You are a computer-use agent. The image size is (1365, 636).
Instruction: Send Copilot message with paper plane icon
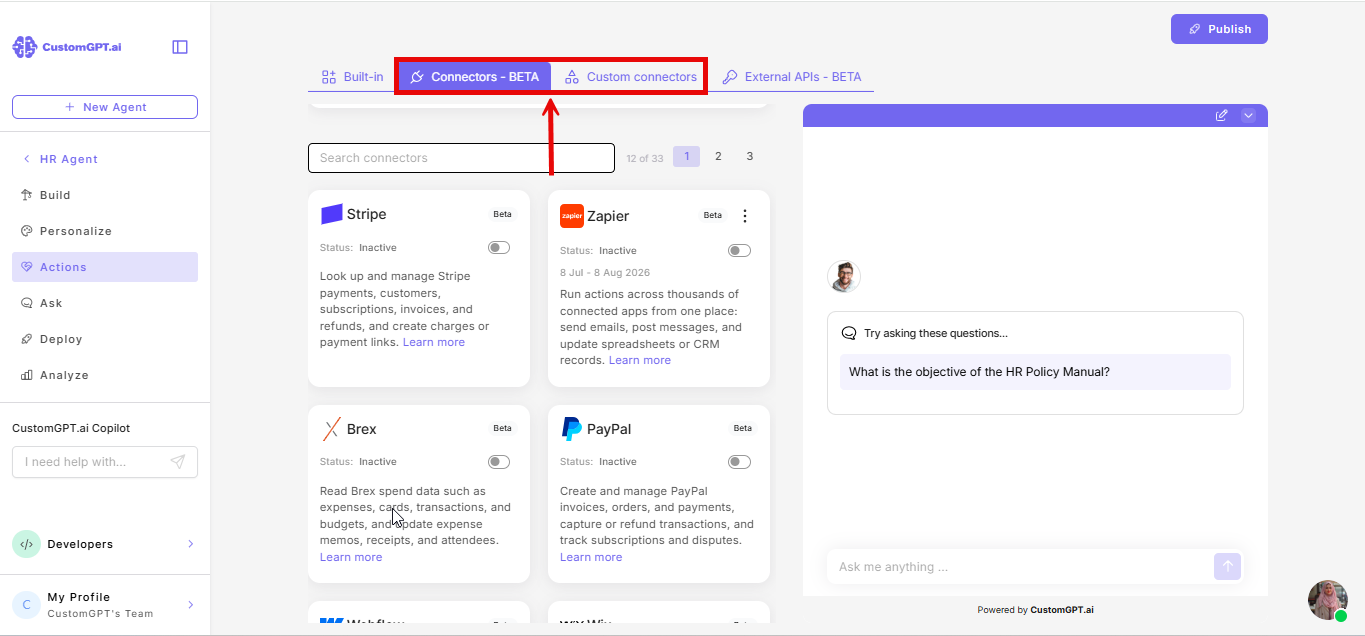pyautogui.click(x=178, y=462)
